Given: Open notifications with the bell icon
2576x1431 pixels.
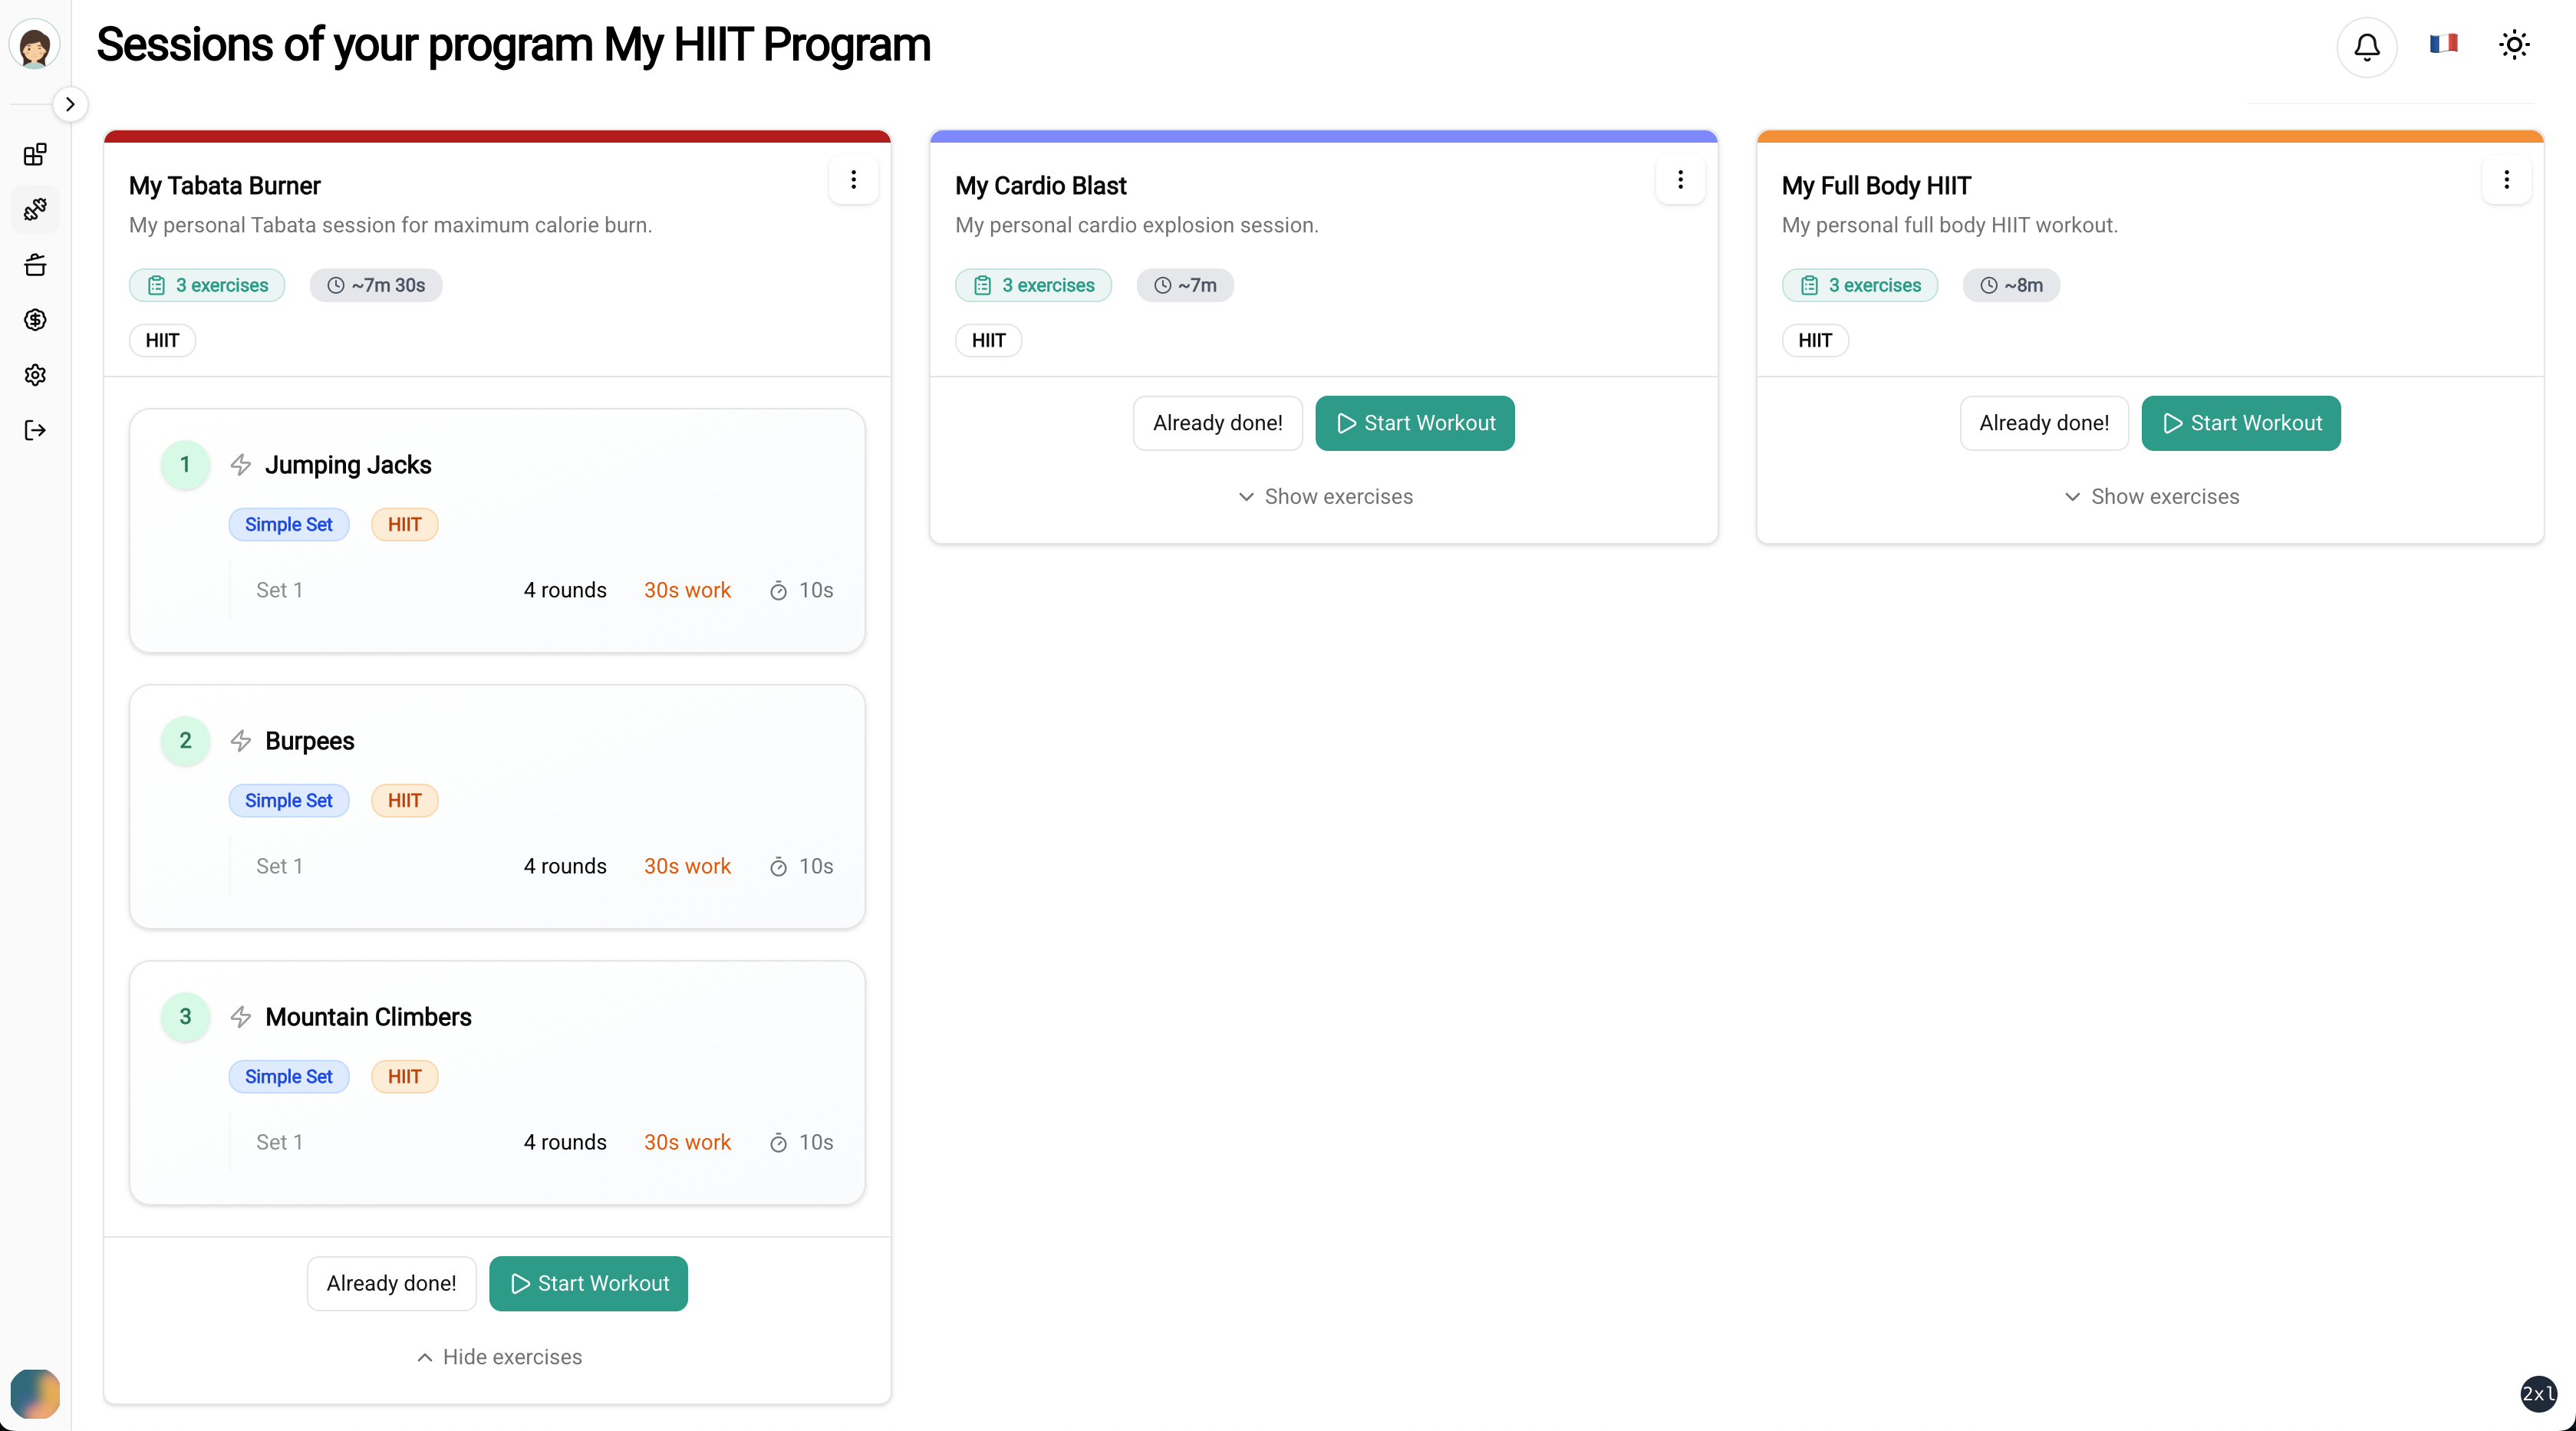Looking at the screenshot, I should coord(2366,45).
